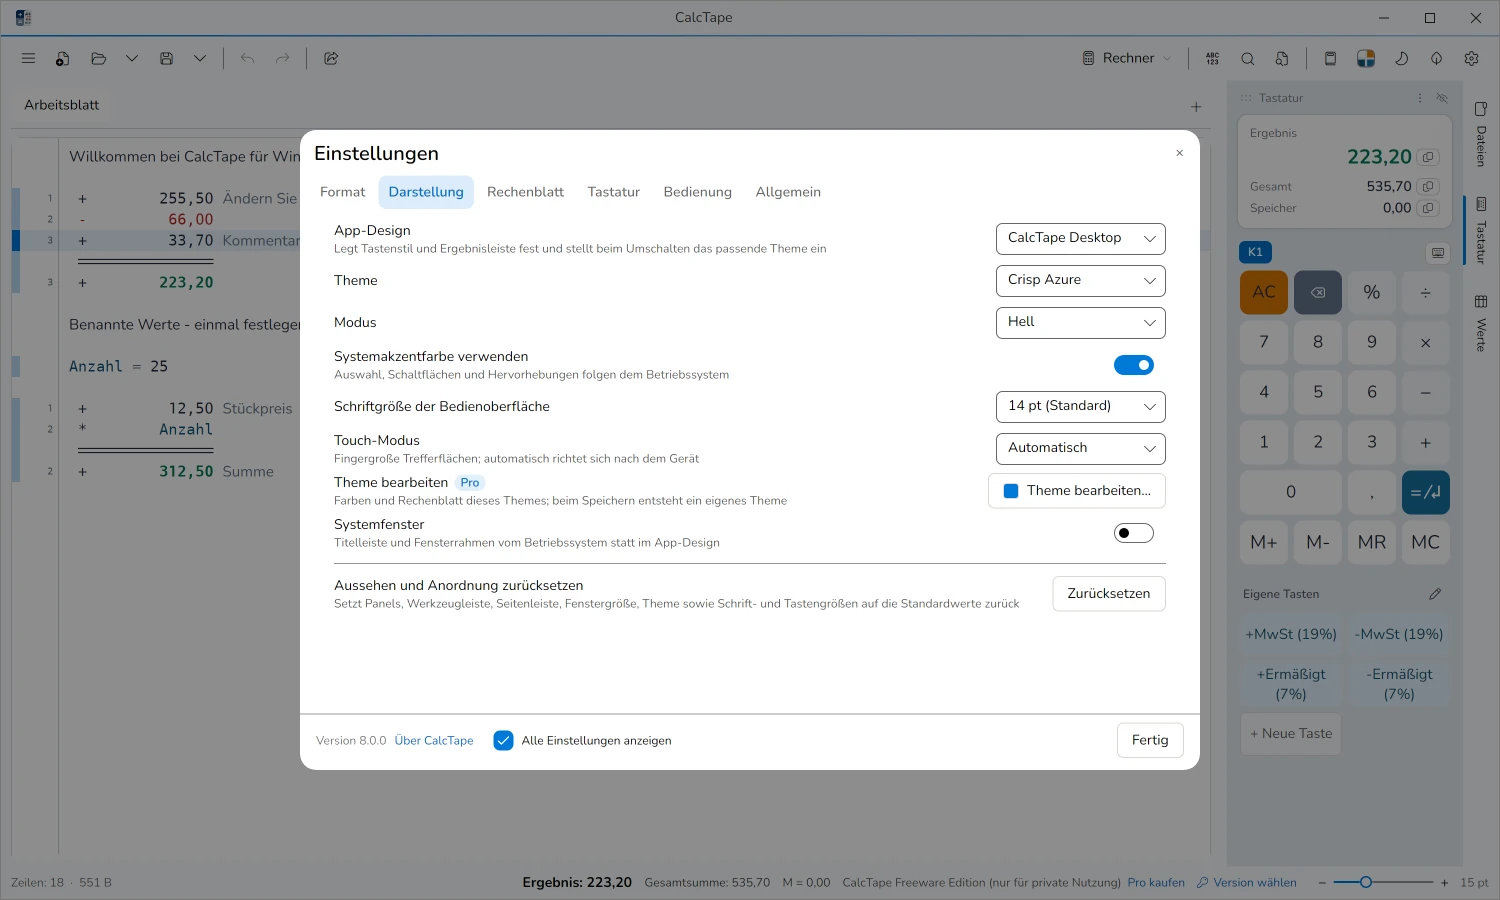The height and width of the screenshot is (900, 1500).
Task: Click the +MwSt (19%) custom key
Action: (x=1291, y=634)
